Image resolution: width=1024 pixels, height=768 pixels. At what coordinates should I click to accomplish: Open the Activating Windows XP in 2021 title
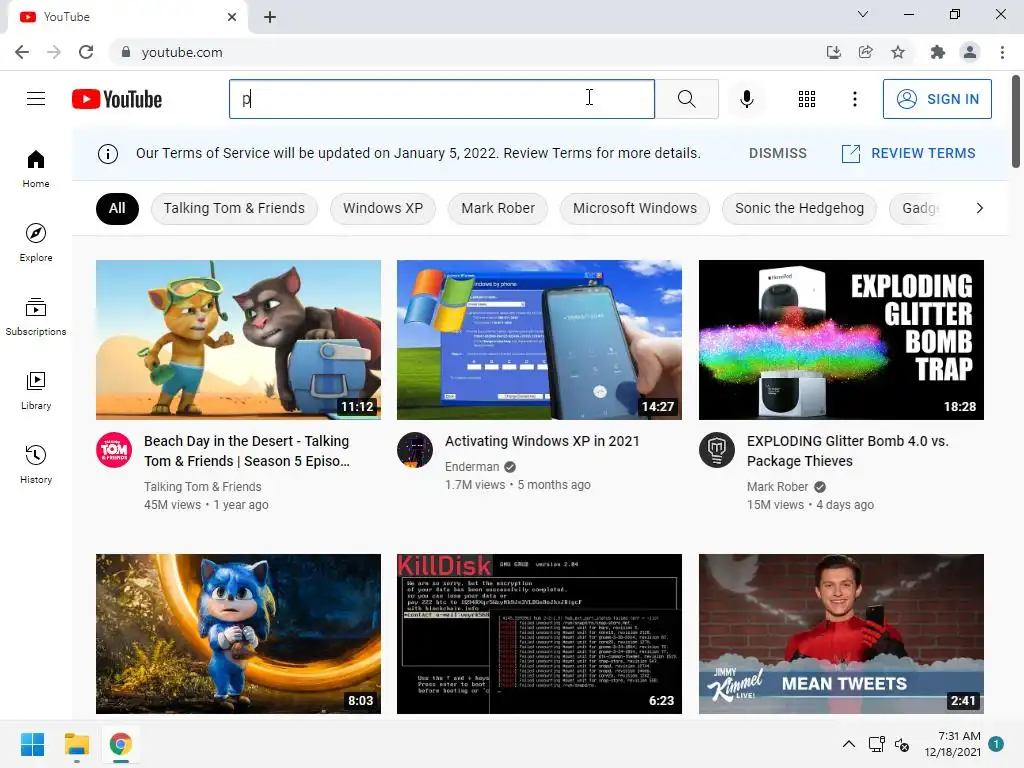(542, 441)
